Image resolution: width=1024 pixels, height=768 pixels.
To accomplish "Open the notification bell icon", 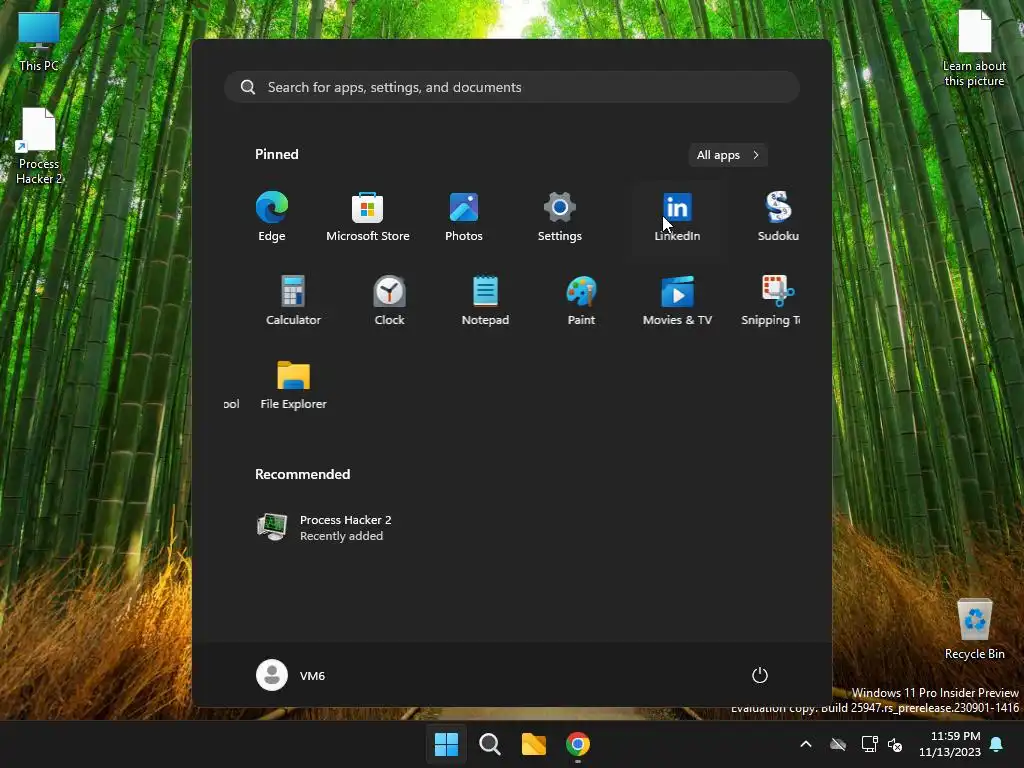I will click(x=997, y=744).
